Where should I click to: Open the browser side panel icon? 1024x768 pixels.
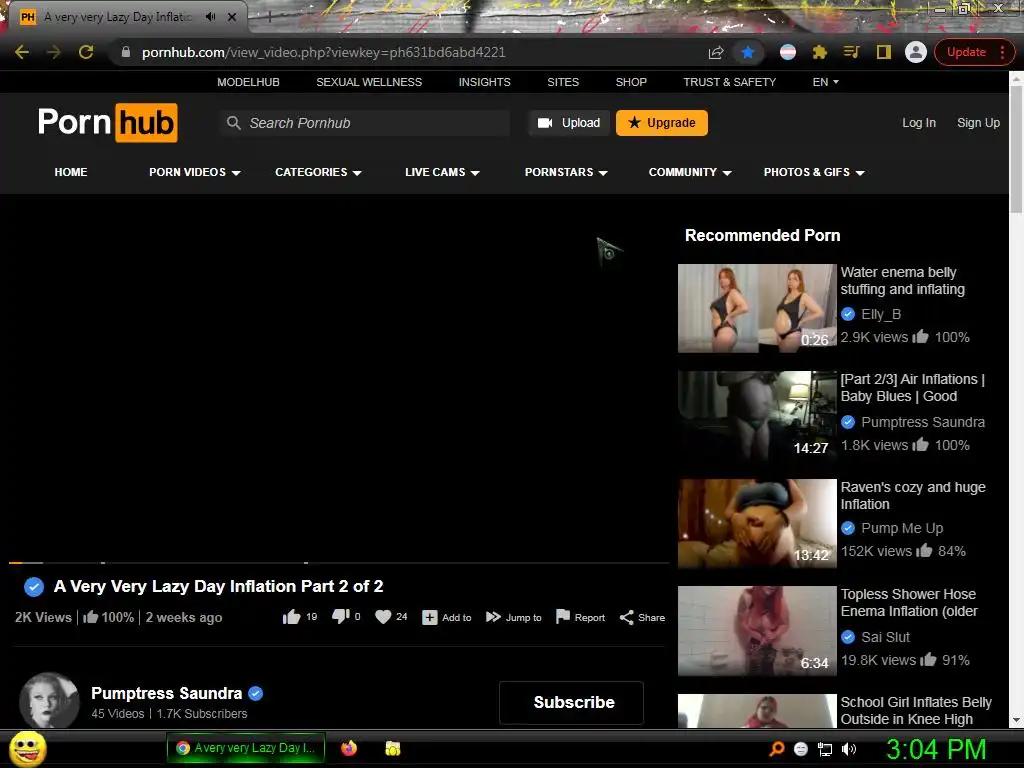click(884, 52)
